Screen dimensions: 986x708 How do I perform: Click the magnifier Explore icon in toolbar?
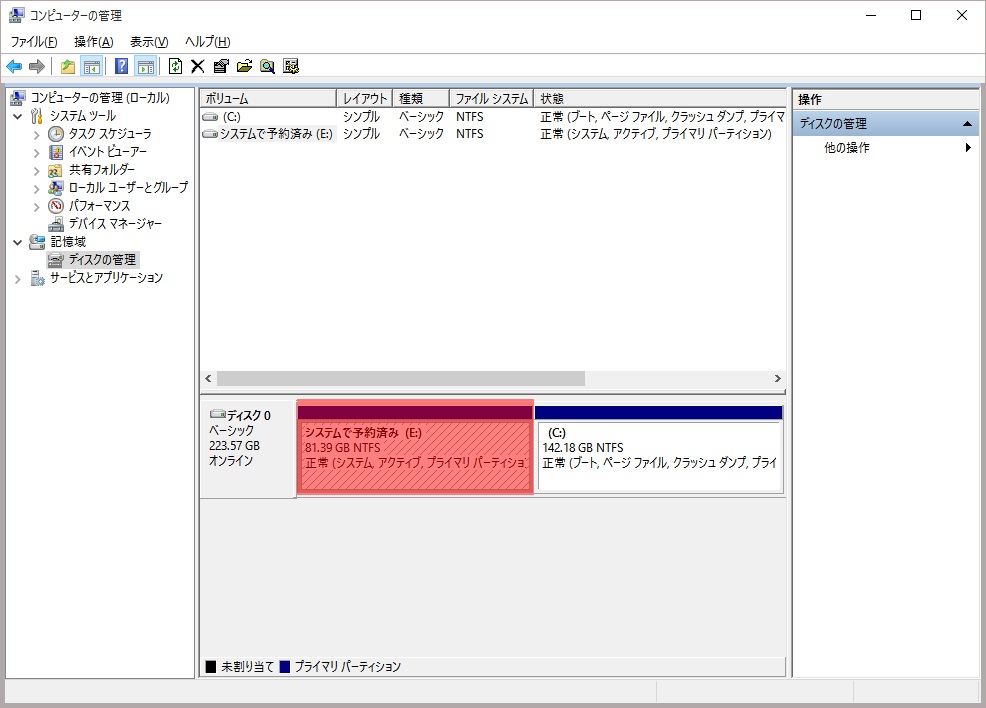267,66
